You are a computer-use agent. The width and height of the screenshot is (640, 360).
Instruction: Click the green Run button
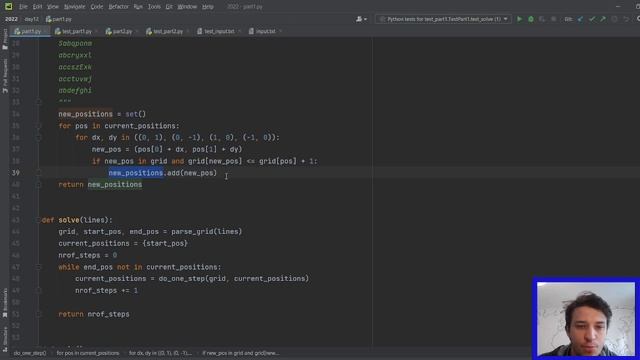[519, 19]
